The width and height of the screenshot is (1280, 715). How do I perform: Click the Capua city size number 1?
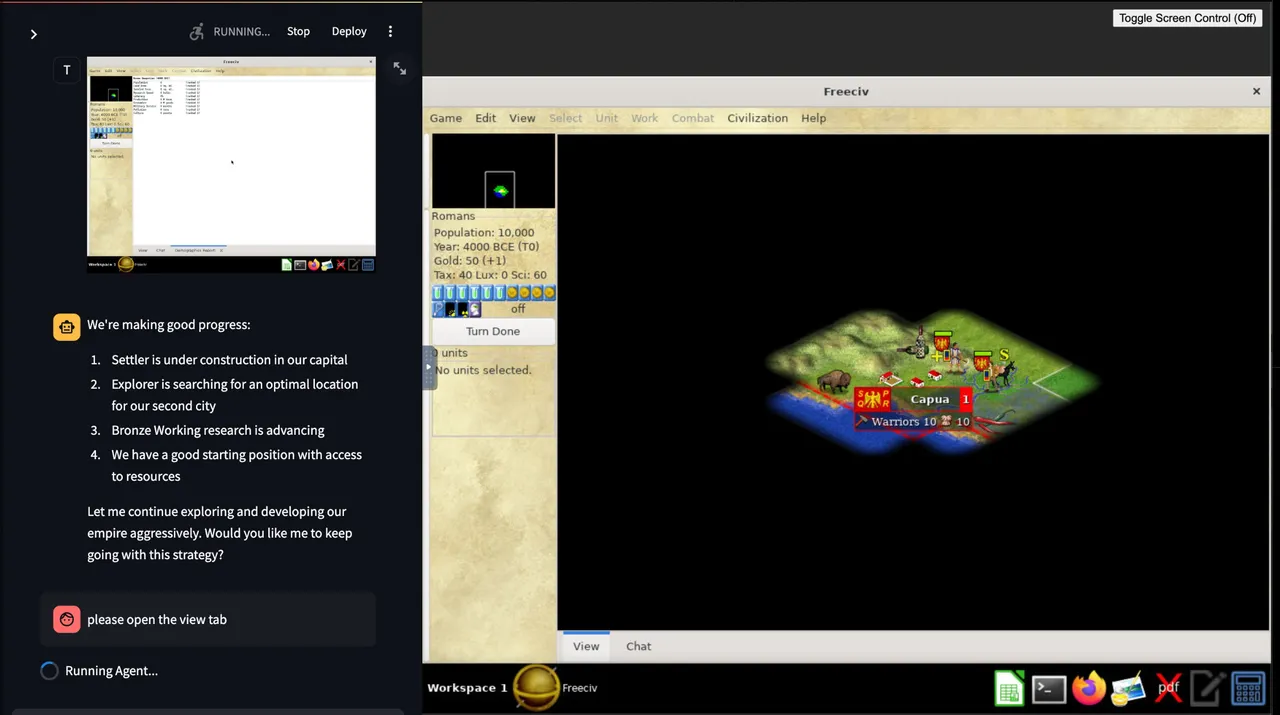coord(965,399)
